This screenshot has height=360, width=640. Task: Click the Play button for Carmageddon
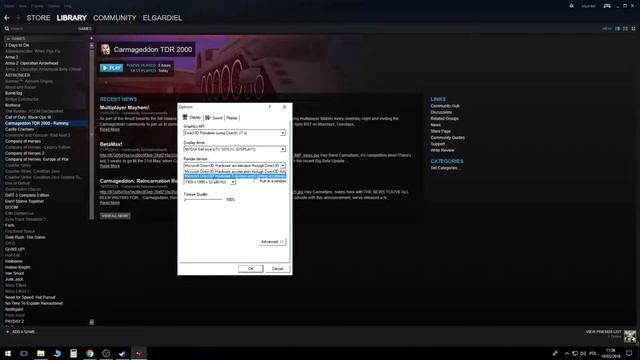click(111, 68)
